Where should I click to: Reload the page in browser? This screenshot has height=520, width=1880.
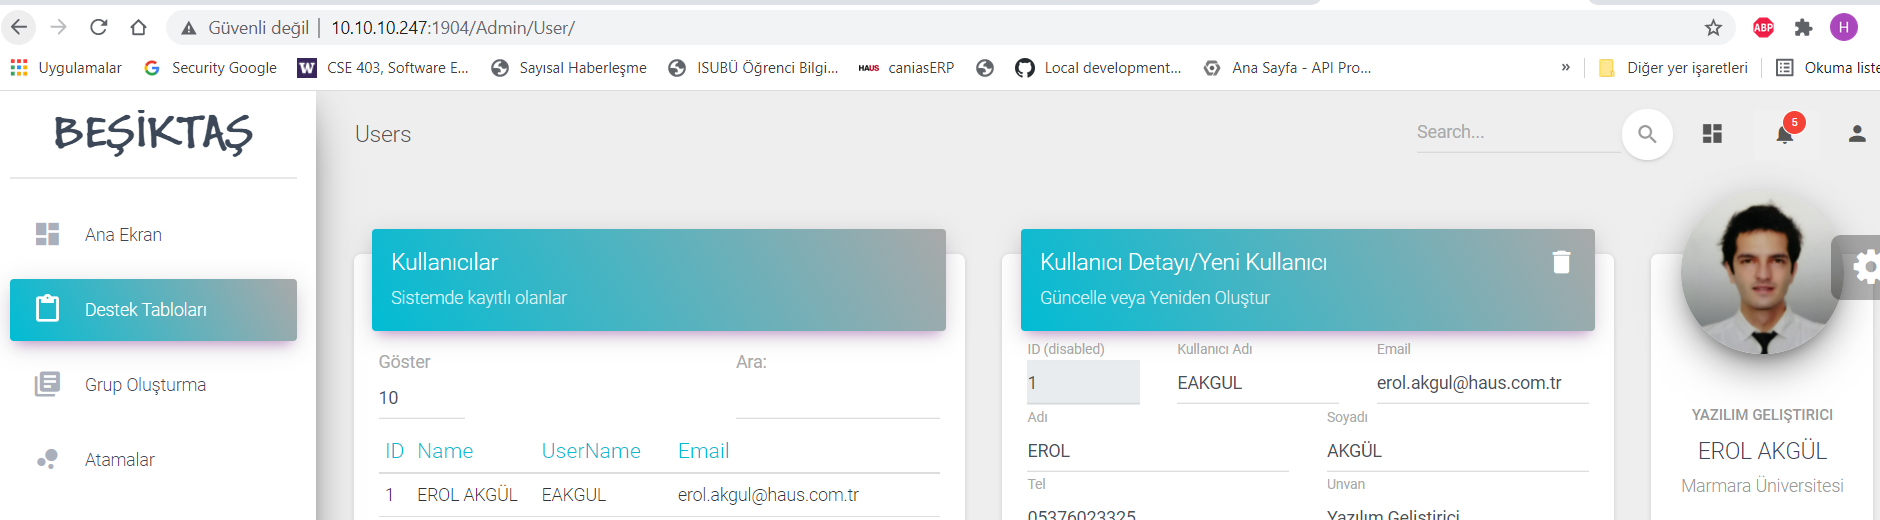point(98,28)
